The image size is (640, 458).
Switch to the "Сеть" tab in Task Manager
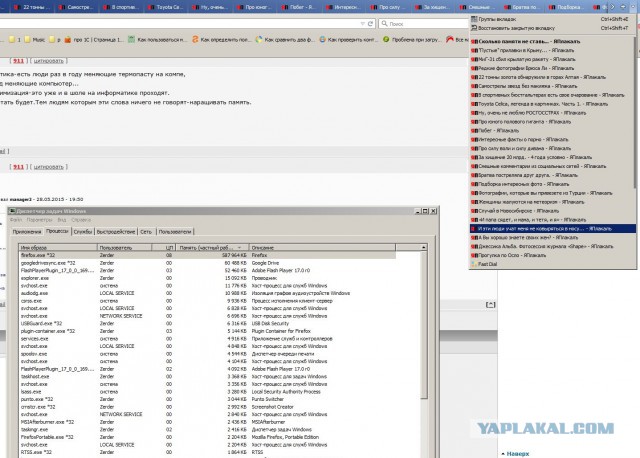tap(146, 232)
